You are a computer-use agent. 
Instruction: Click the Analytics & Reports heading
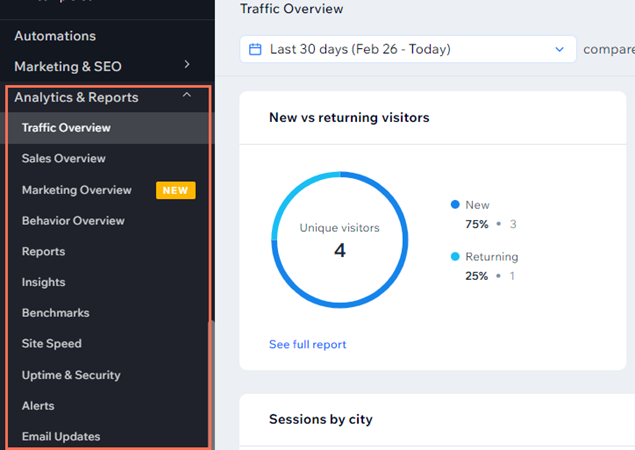(x=76, y=97)
